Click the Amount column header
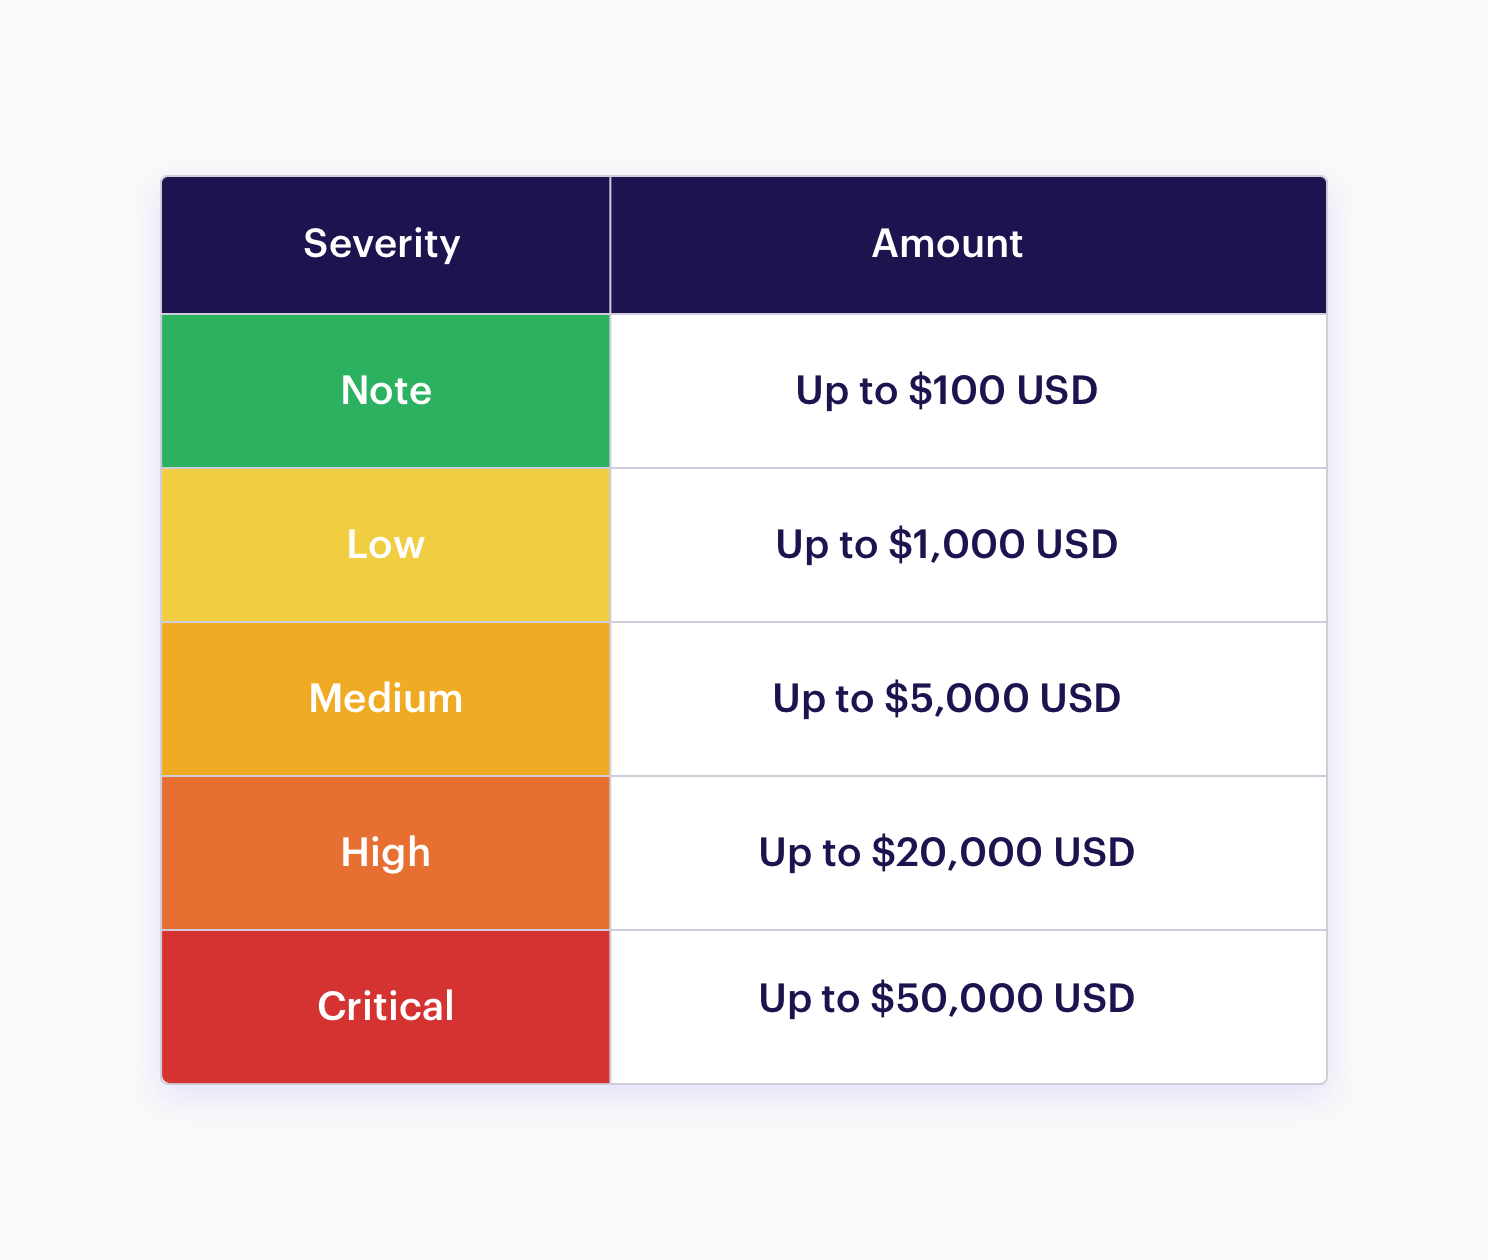The height and width of the screenshot is (1260, 1488). click(968, 245)
